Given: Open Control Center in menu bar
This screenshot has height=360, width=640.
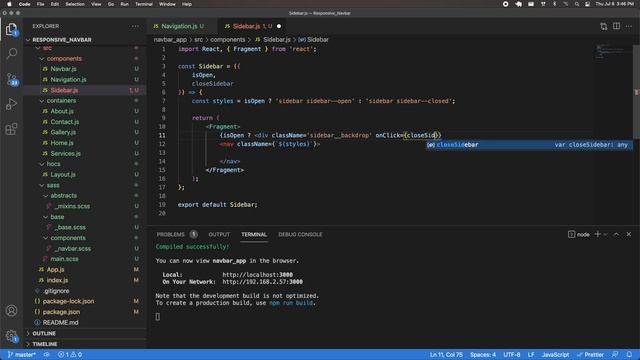Looking at the screenshot, I should pyautogui.click(x=587, y=4).
